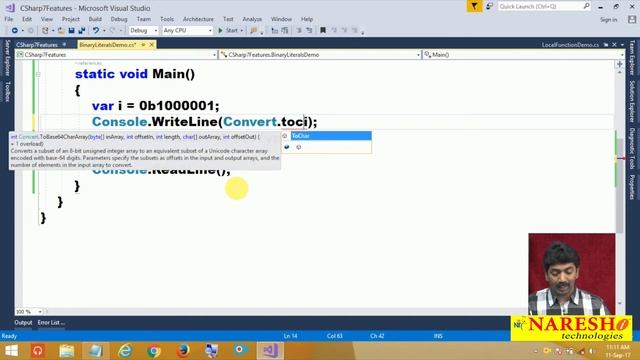The height and width of the screenshot is (360, 640).
Task: Open the Architecture menu
Action: (198, 19)
